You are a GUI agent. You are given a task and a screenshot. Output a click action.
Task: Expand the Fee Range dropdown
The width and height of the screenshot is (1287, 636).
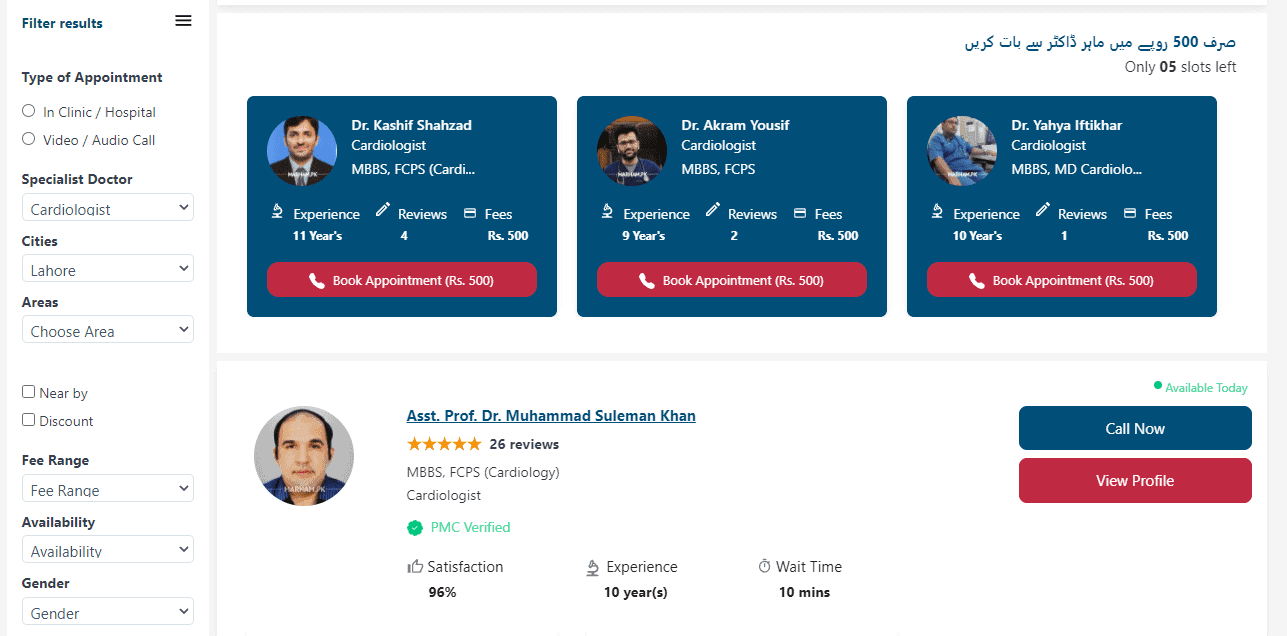point(108,489)
